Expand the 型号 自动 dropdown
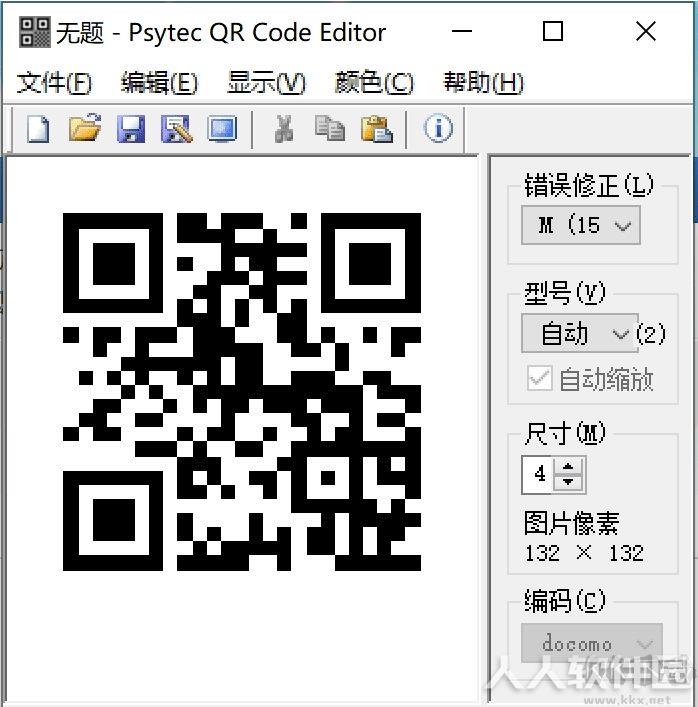This screenshot has width=698, height=707. coord(580,334)
